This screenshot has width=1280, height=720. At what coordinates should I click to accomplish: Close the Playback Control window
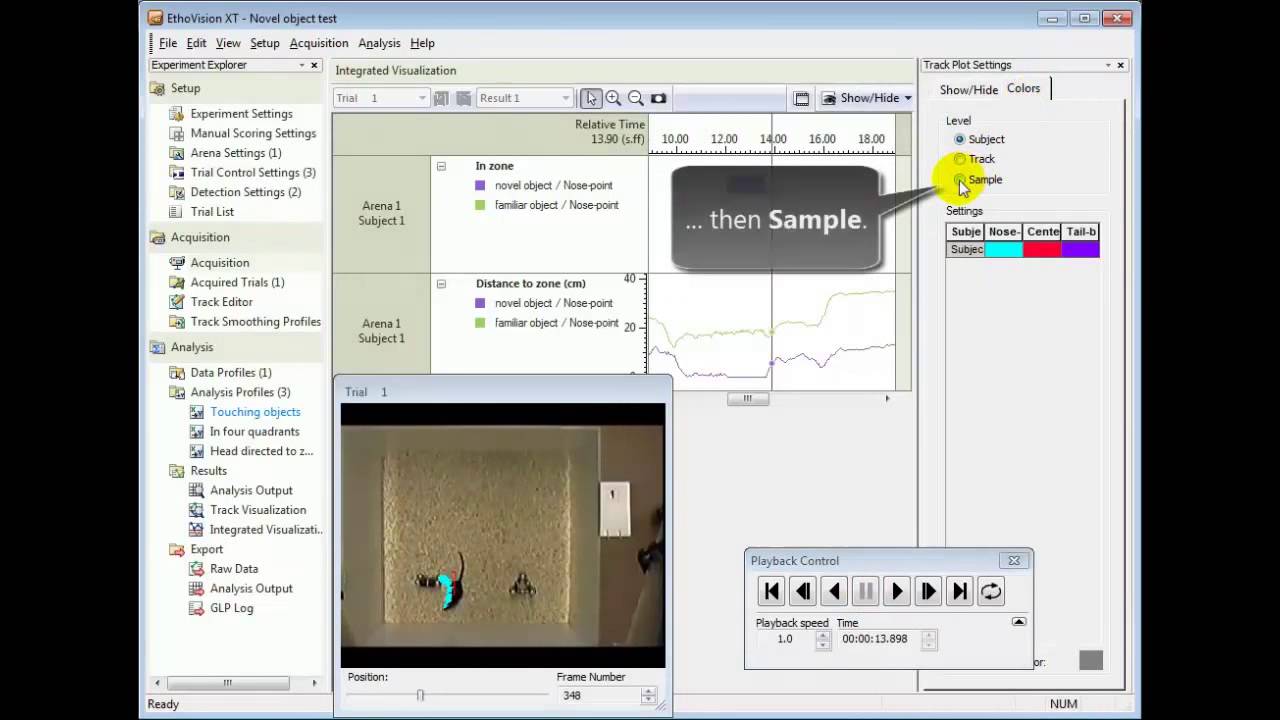pos(1014,561)
